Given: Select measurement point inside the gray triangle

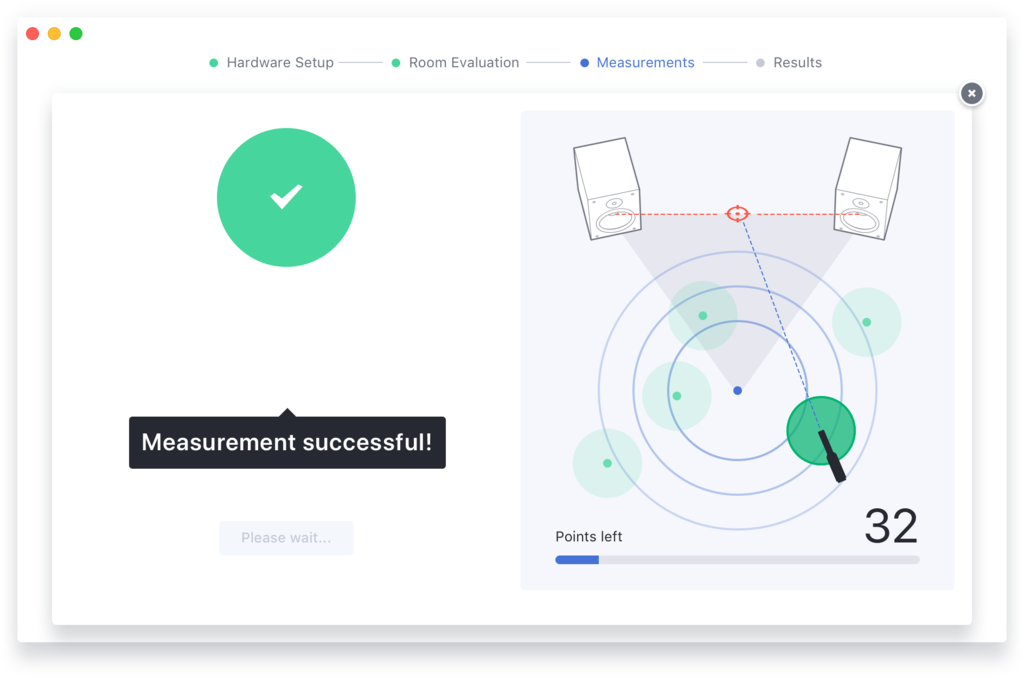Looking at the screenshot, I should coord(703,316).
